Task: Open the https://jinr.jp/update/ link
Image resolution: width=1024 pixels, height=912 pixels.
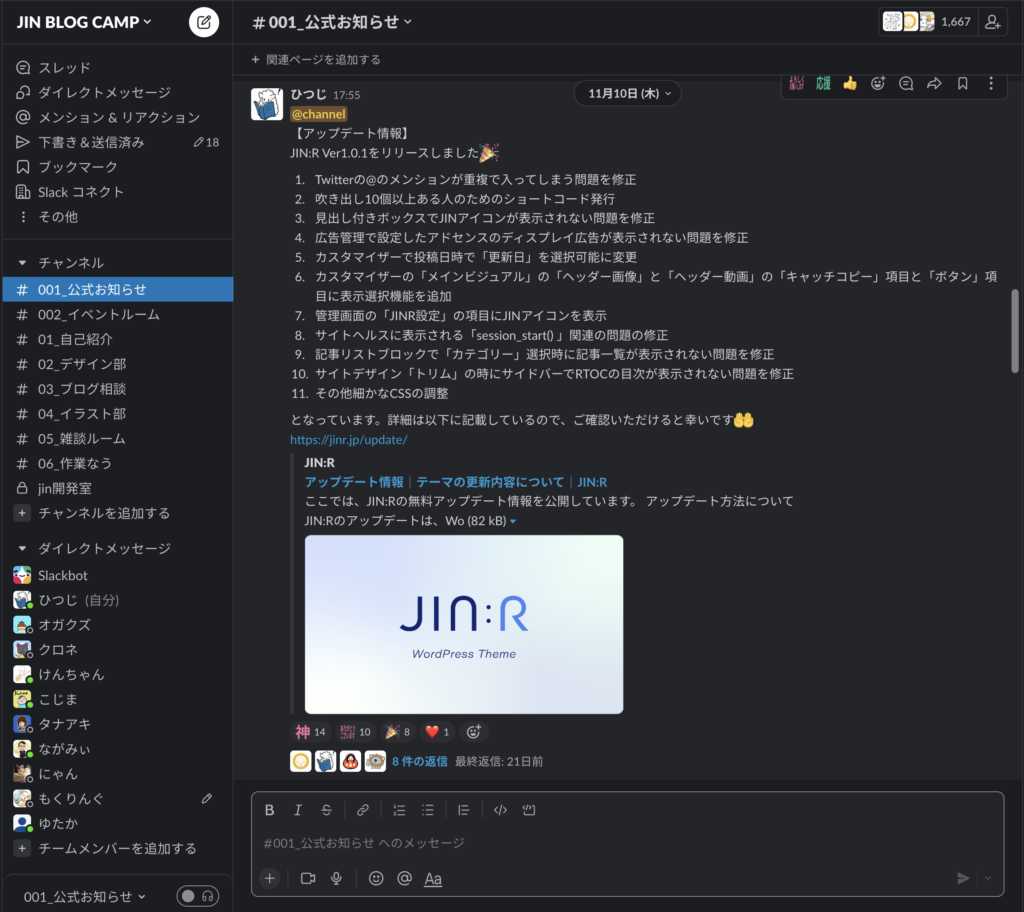Action: tap(349, 440)
